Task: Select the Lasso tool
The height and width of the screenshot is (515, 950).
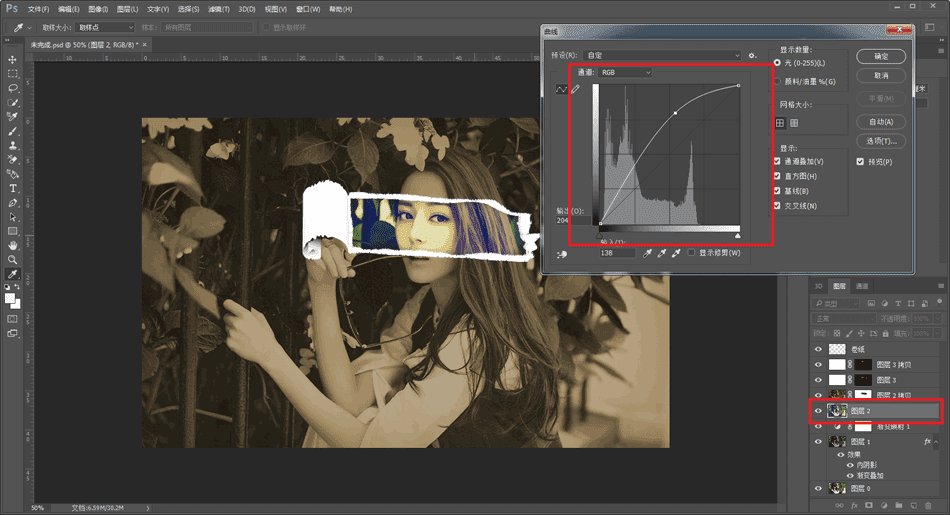Action: click(x=13, y=88)
